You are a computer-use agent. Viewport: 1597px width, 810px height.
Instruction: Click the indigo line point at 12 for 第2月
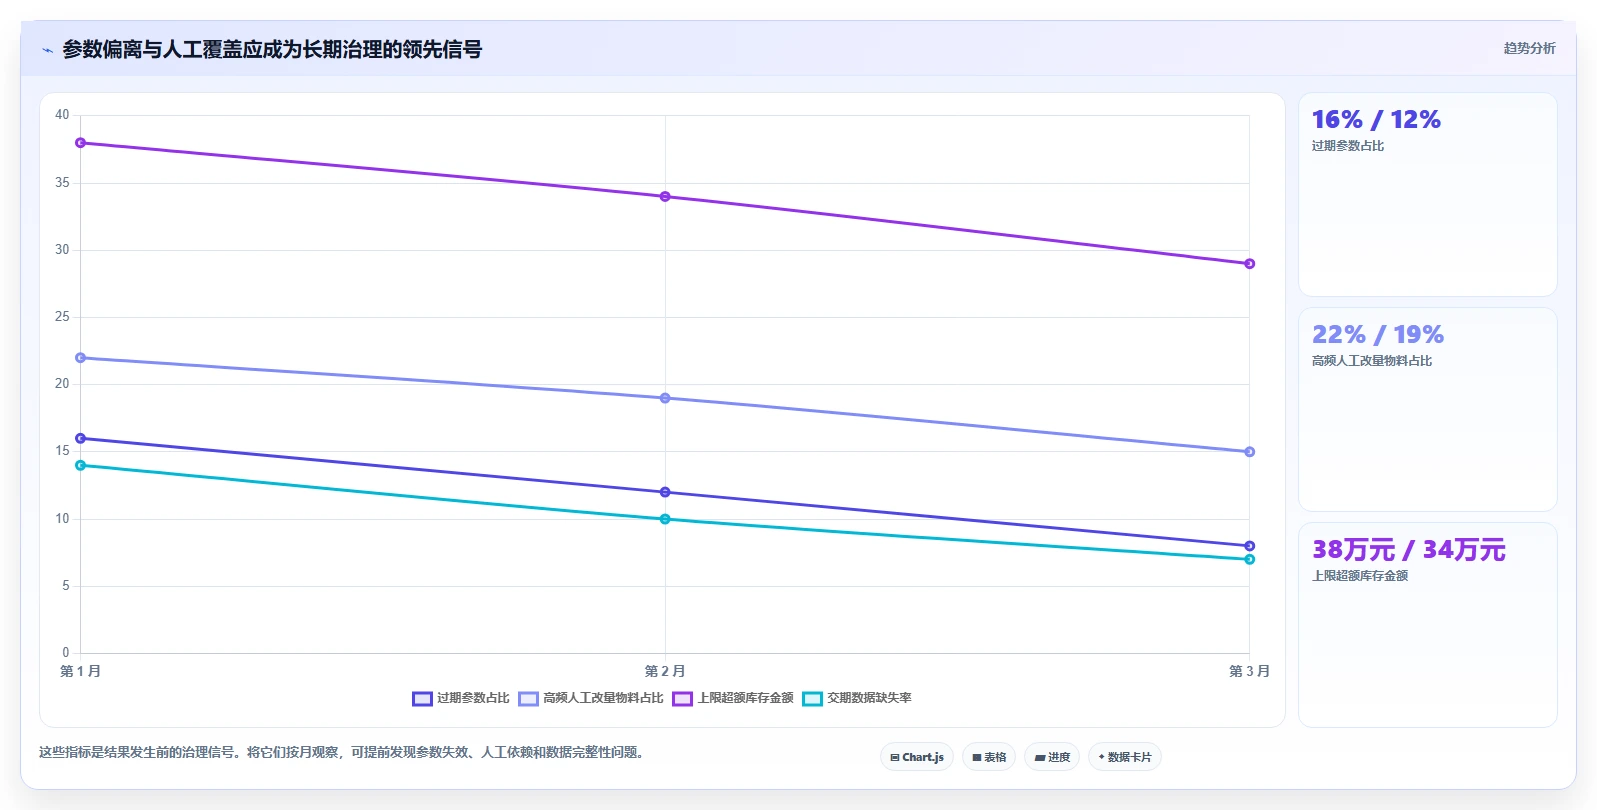click(665, 492)
